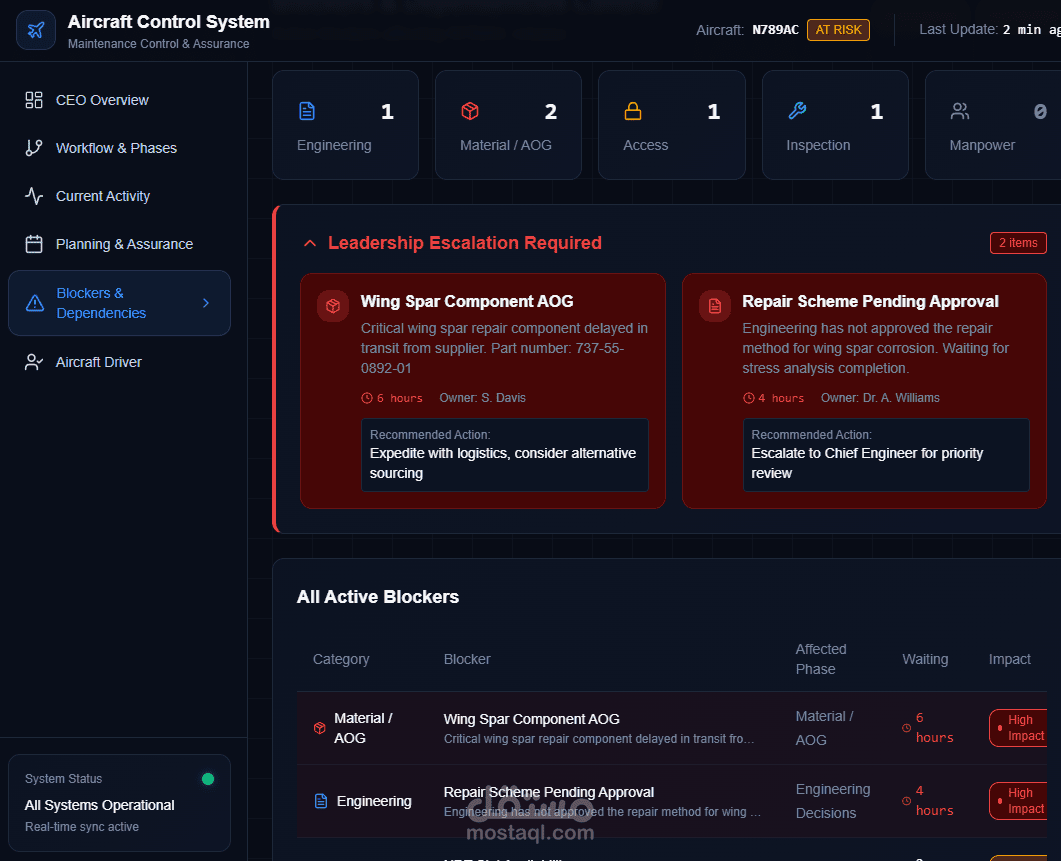Navigate to Aircraft Driver
1061x861 pixels.
coord(119,362)
